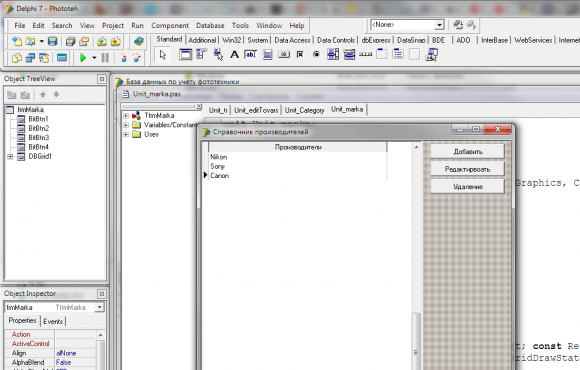Select the RadioButton component icon
The image size is (580, 370).
tap(316, 55)
